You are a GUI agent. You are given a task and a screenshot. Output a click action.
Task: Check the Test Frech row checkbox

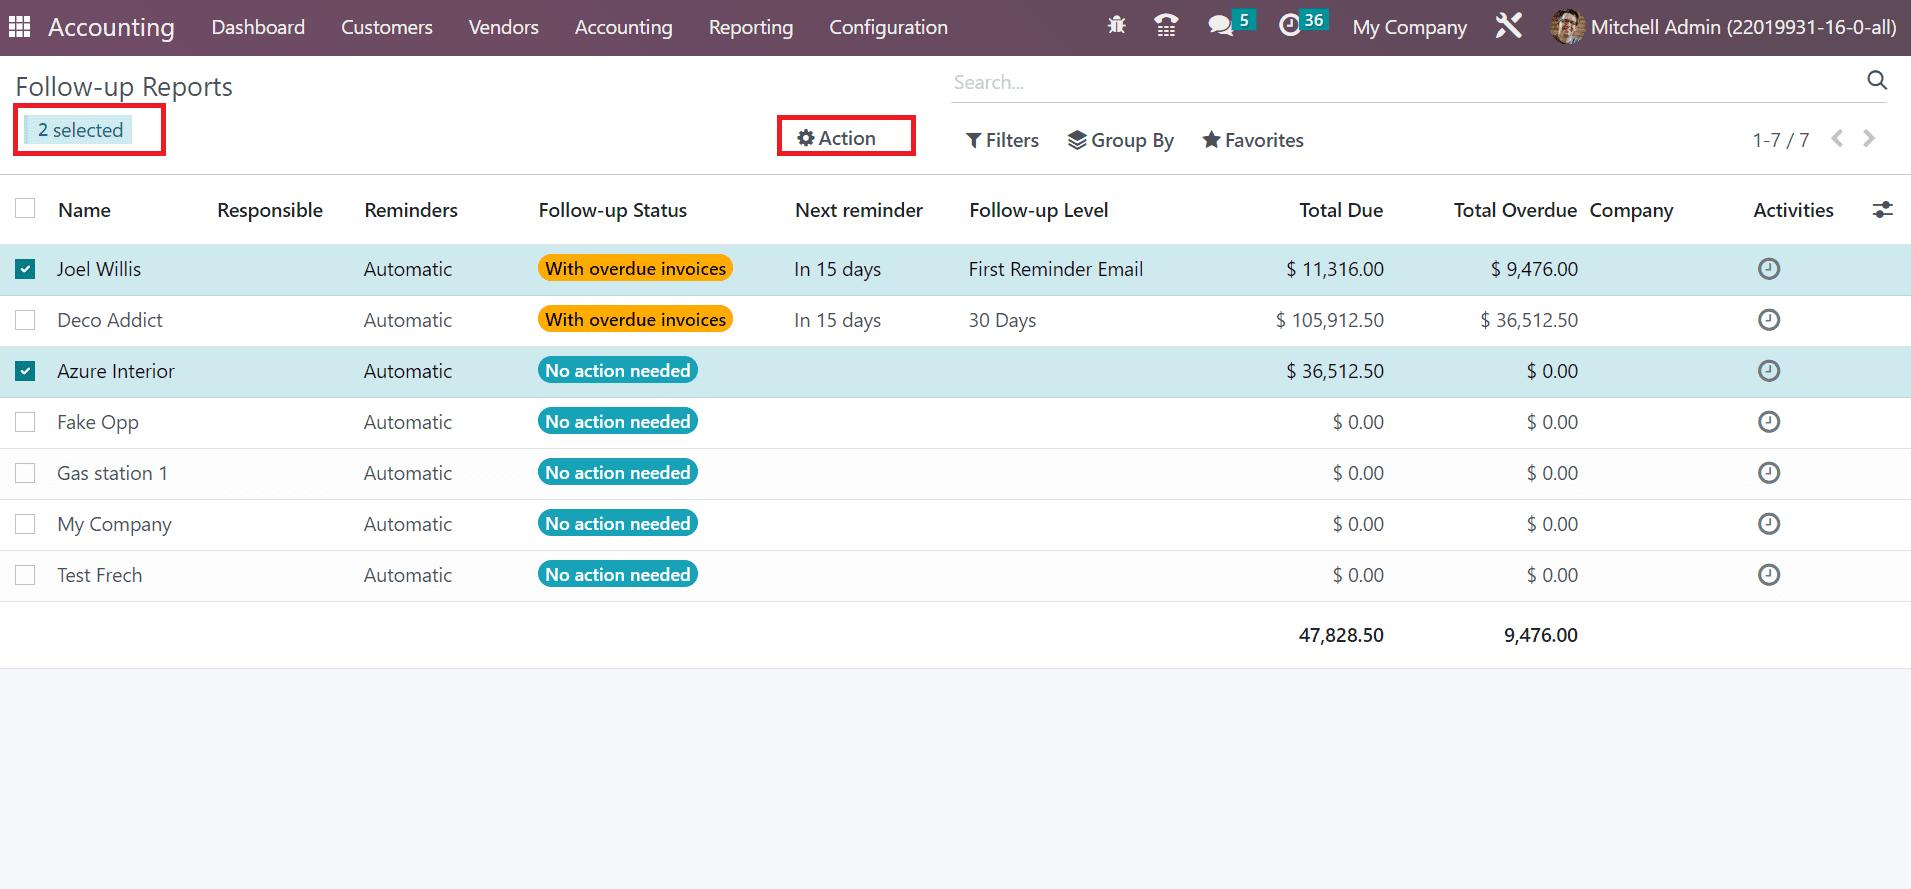pos(25,575)
